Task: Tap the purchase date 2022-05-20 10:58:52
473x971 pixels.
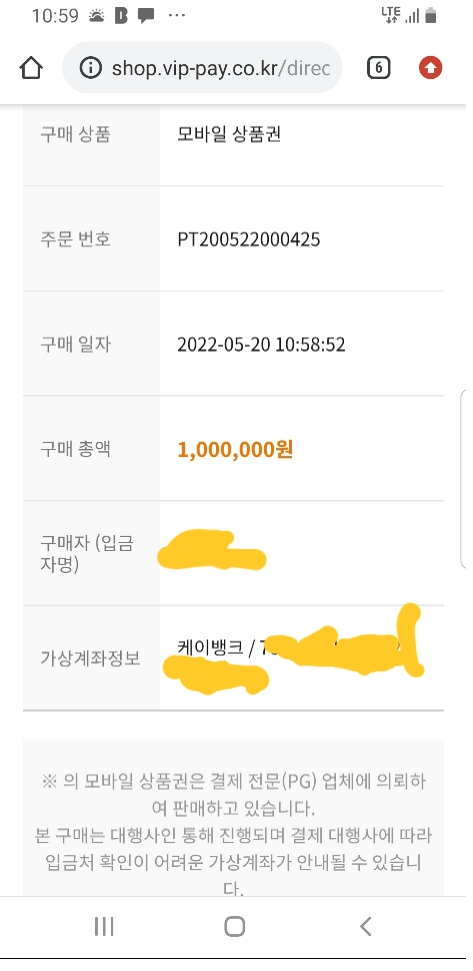Action: 261,344
